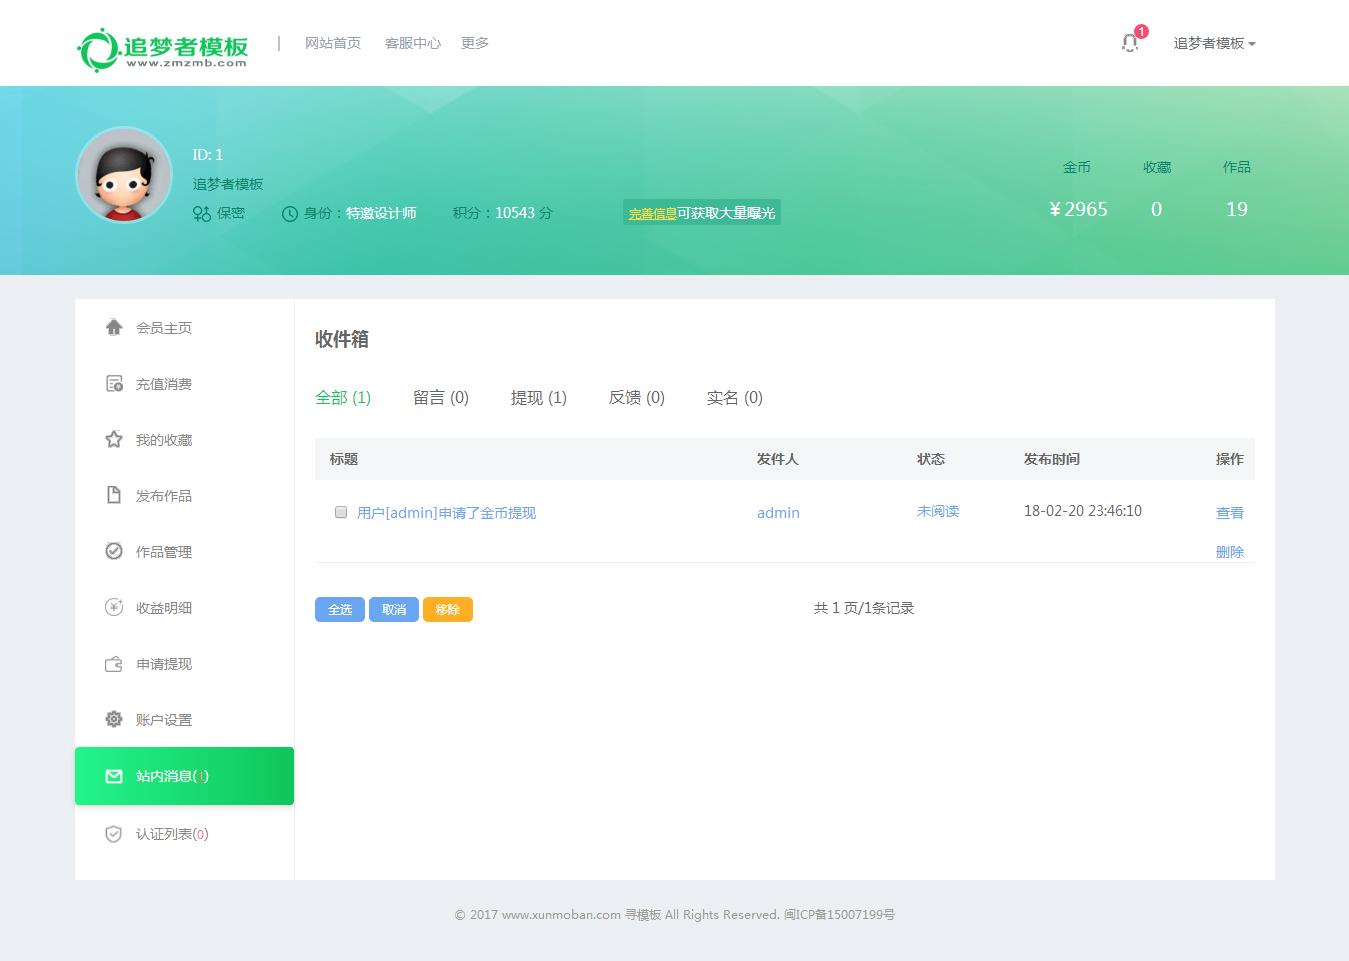Viewport: 1349px width, 961px height.
Task: Open the 完善信息 link in banner
Action: (x=652, y=213)
